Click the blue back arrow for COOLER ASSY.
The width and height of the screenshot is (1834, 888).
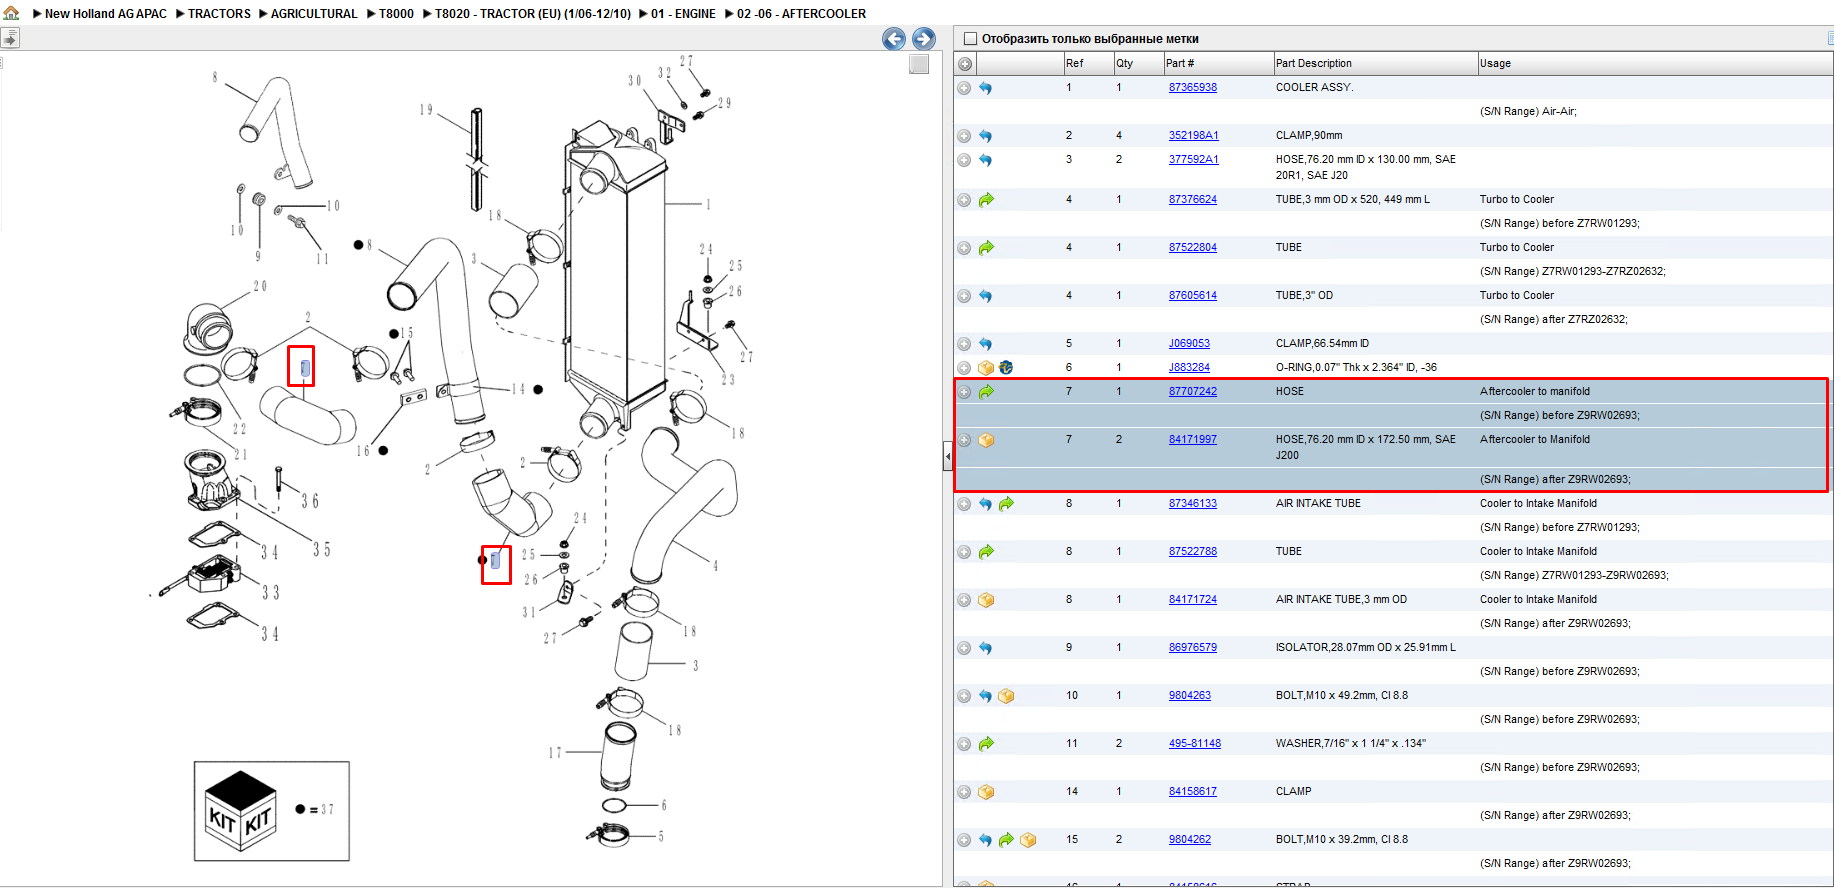pyautogui.click(x=986, y=88)
